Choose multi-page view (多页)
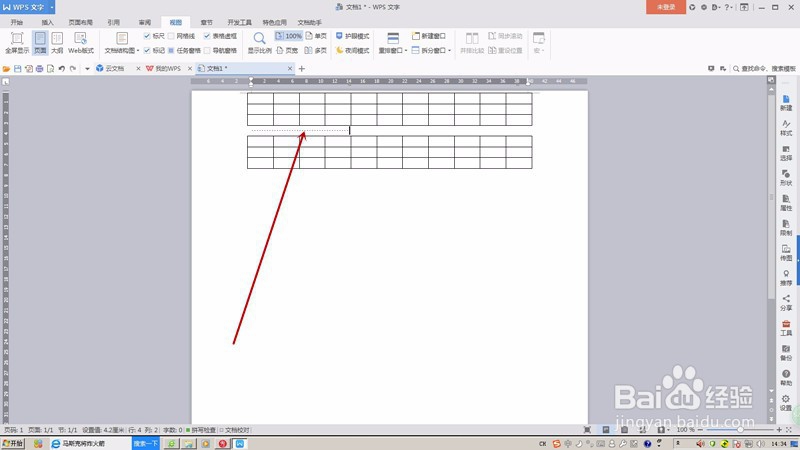 click(x=316, y=51)
